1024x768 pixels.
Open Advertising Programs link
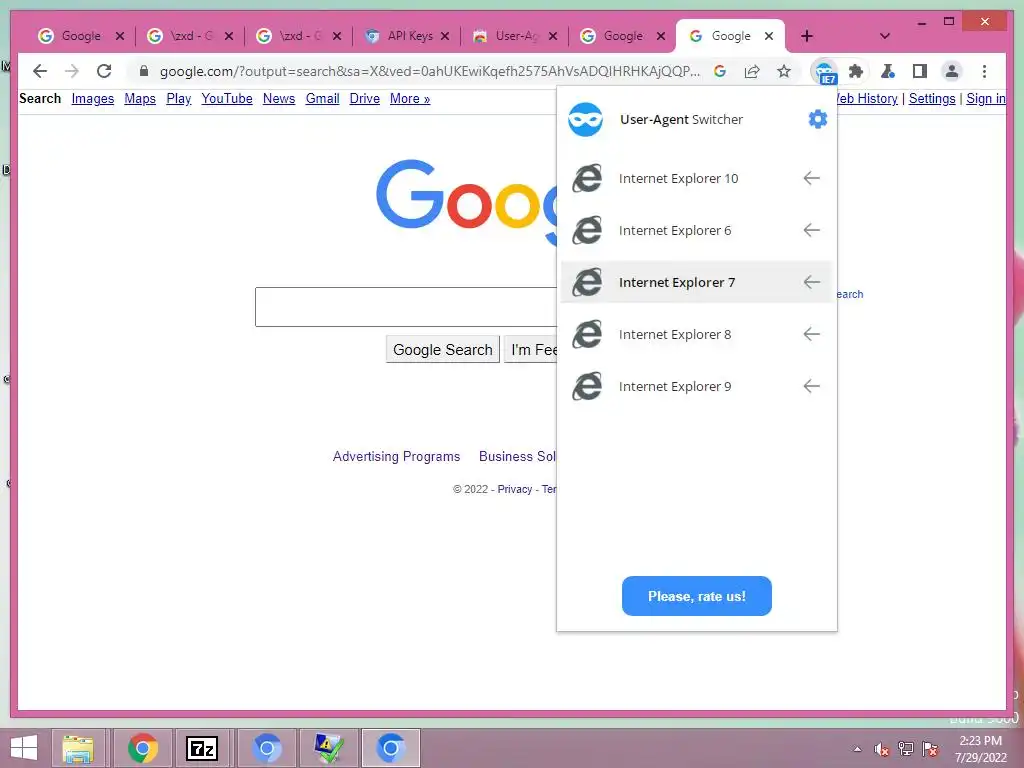(x=396, y=456)
